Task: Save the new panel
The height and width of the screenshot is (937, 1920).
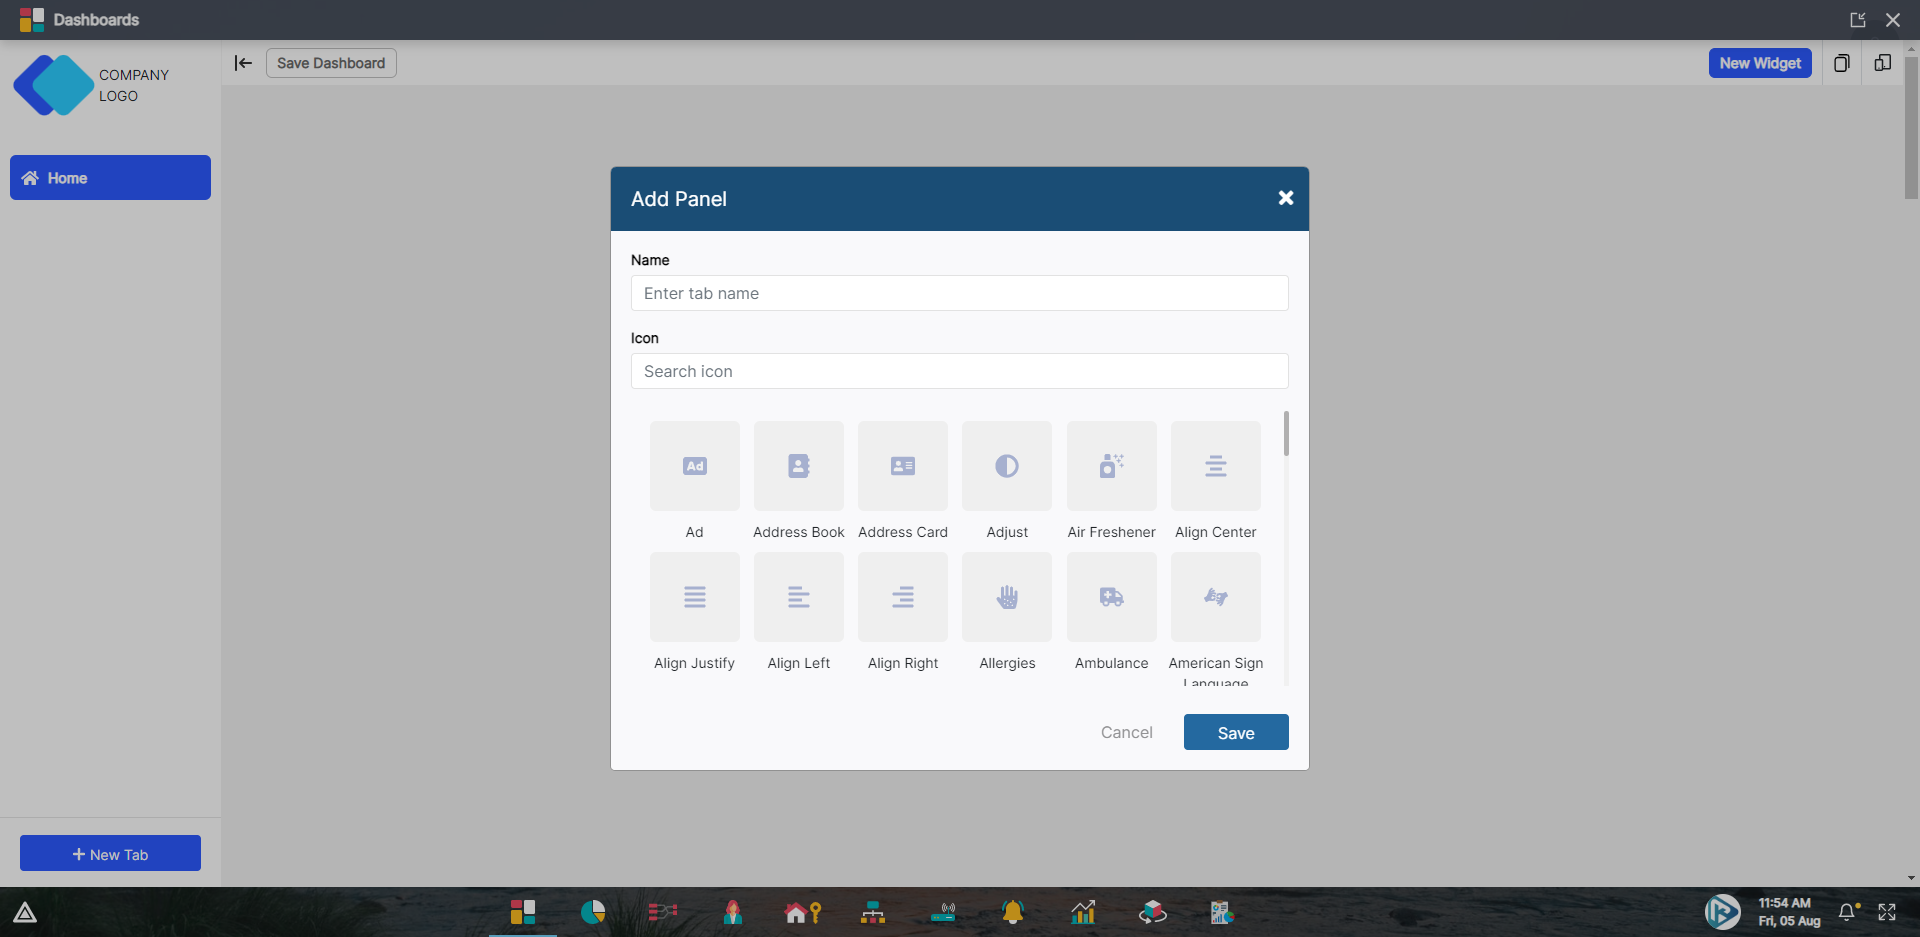Action: [x=1235, y=731]
